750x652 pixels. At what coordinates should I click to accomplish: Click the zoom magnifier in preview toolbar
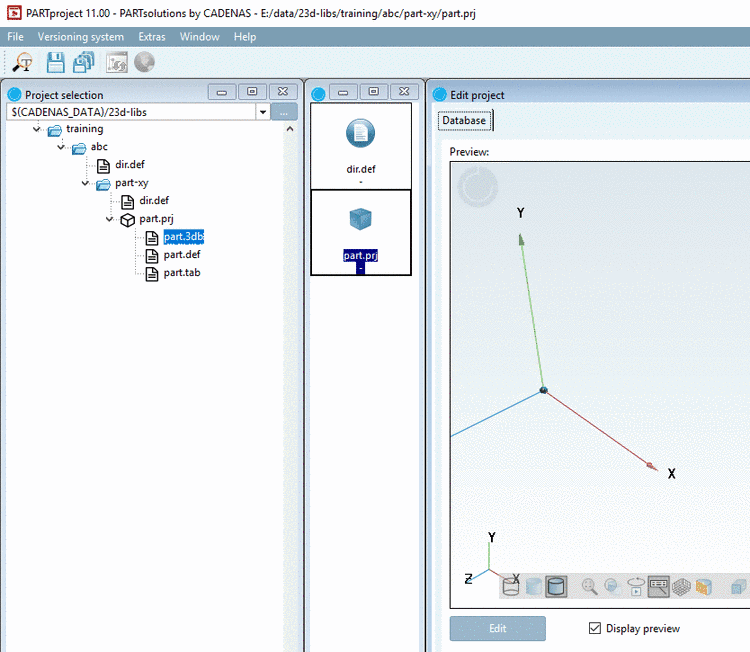[x=589, y=586]
